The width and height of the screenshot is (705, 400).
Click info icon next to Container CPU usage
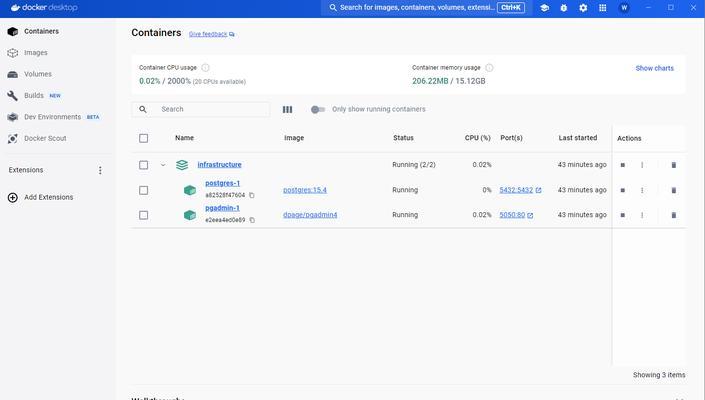[205, 67]
